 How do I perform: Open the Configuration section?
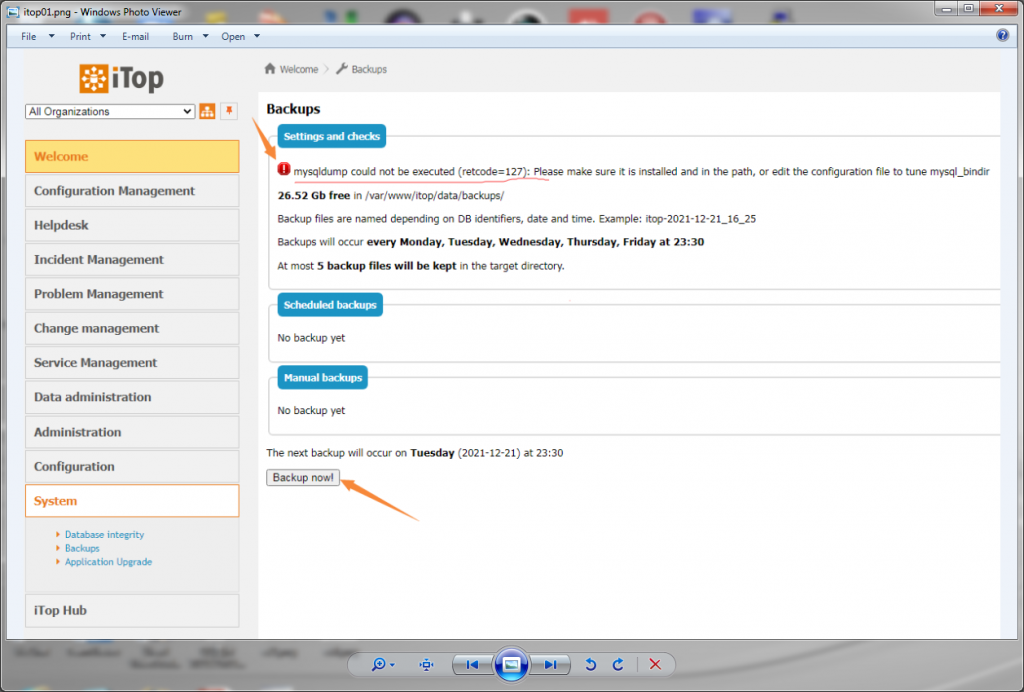[x=132, y=467]
